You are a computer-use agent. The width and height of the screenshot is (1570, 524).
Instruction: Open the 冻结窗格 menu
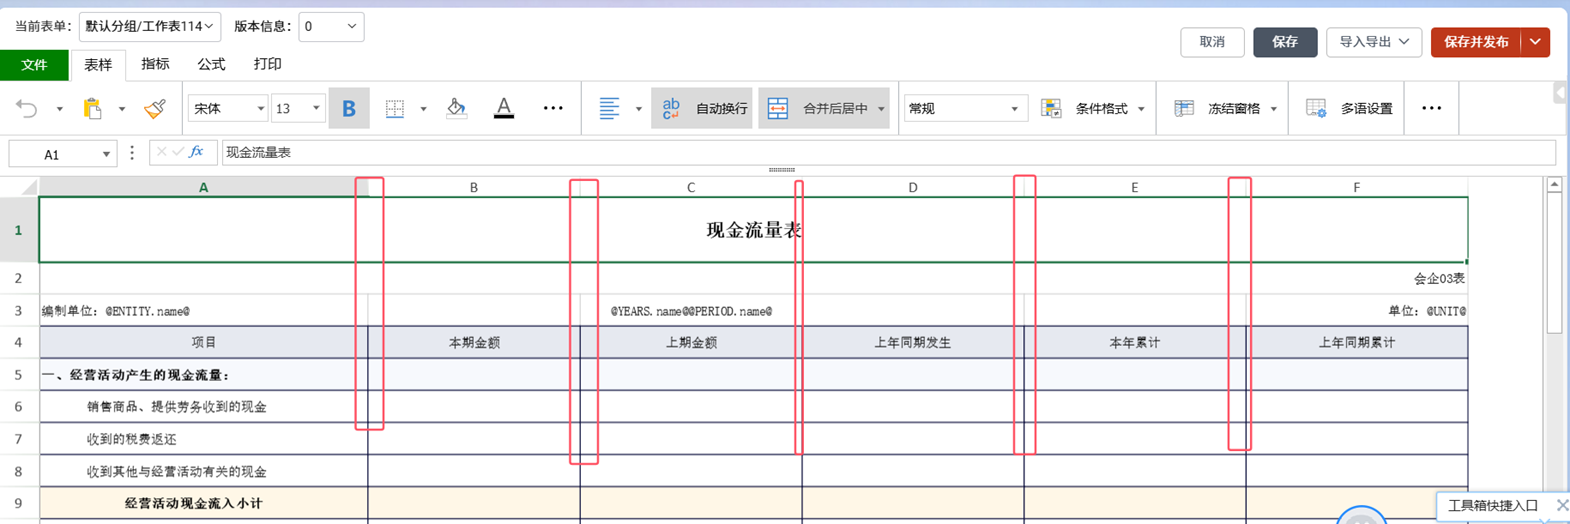[x=1226, y=108]
